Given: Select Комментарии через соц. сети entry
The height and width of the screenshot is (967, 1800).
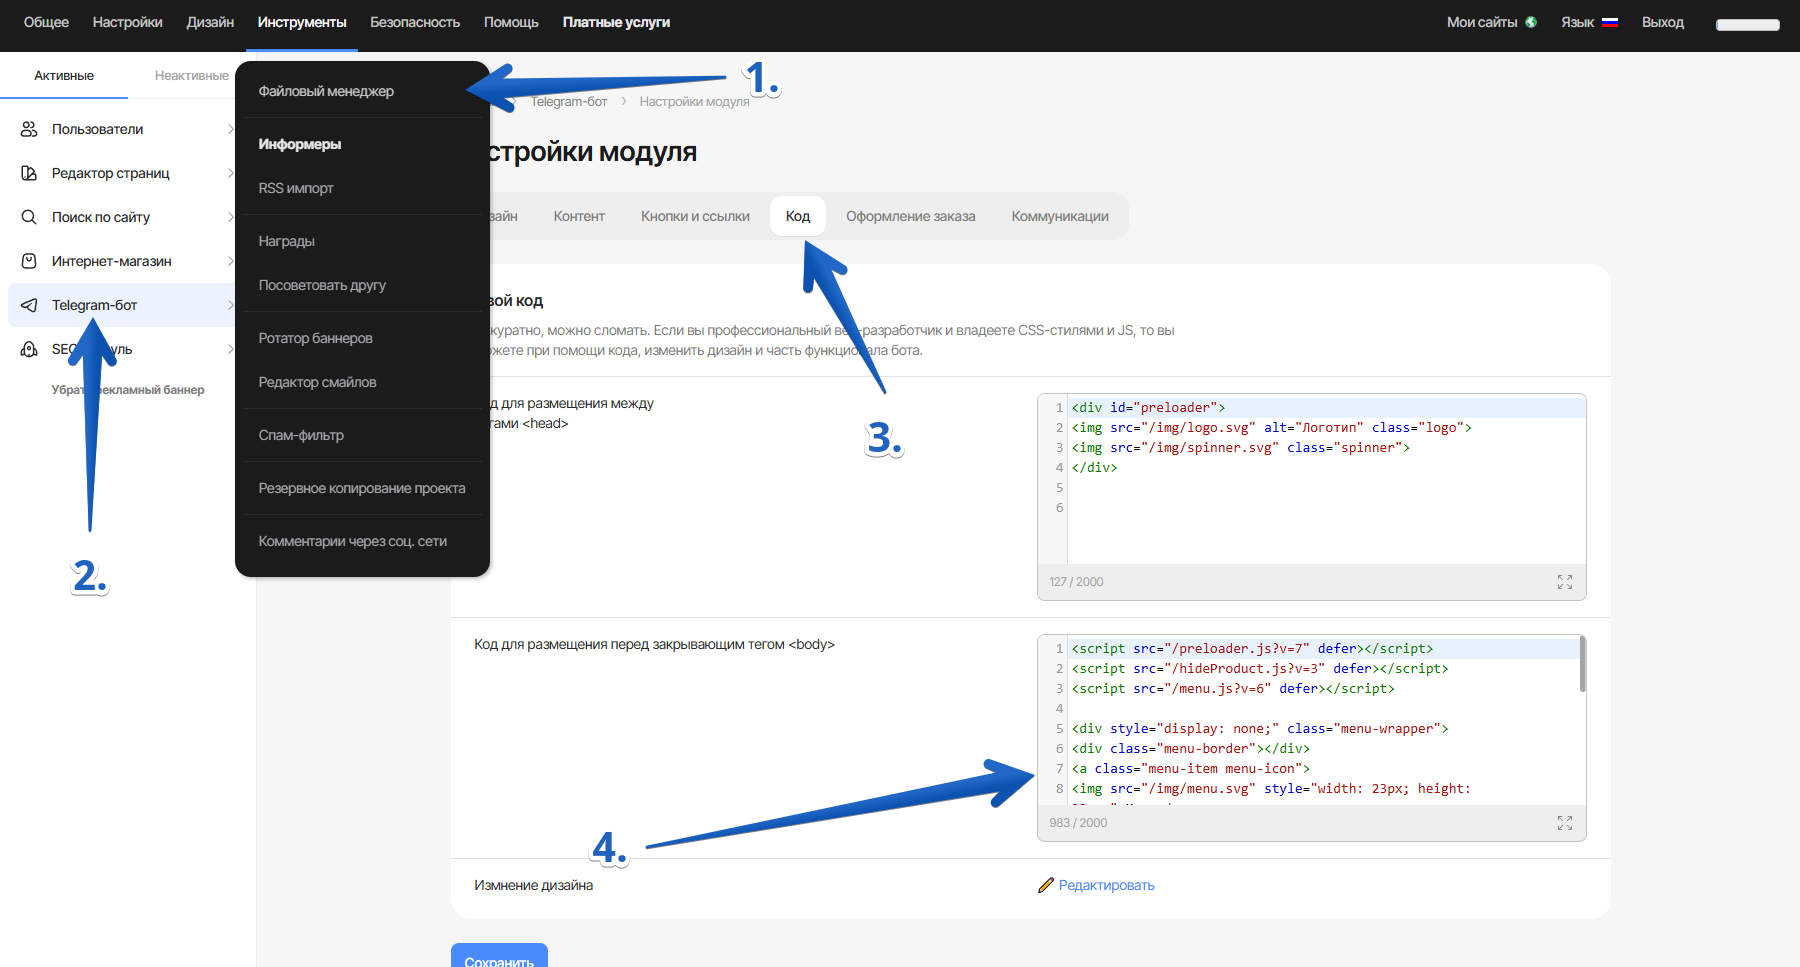Looking at the screenshot, I should coord(353,541).
